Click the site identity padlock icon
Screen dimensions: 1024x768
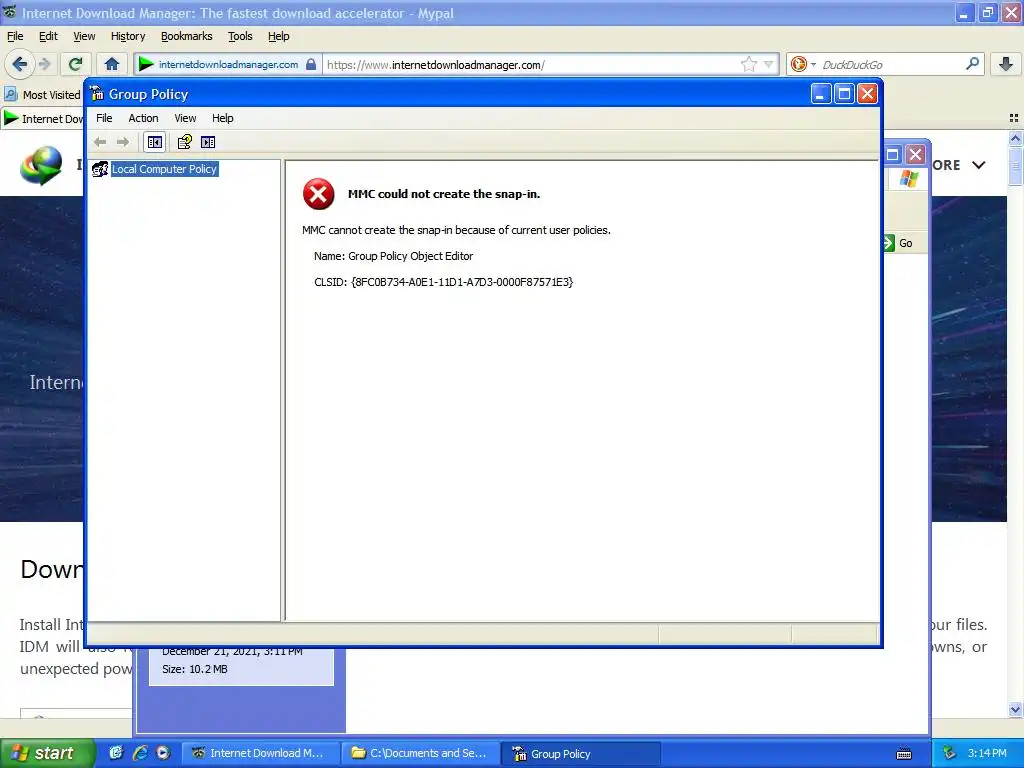point(311,65)
